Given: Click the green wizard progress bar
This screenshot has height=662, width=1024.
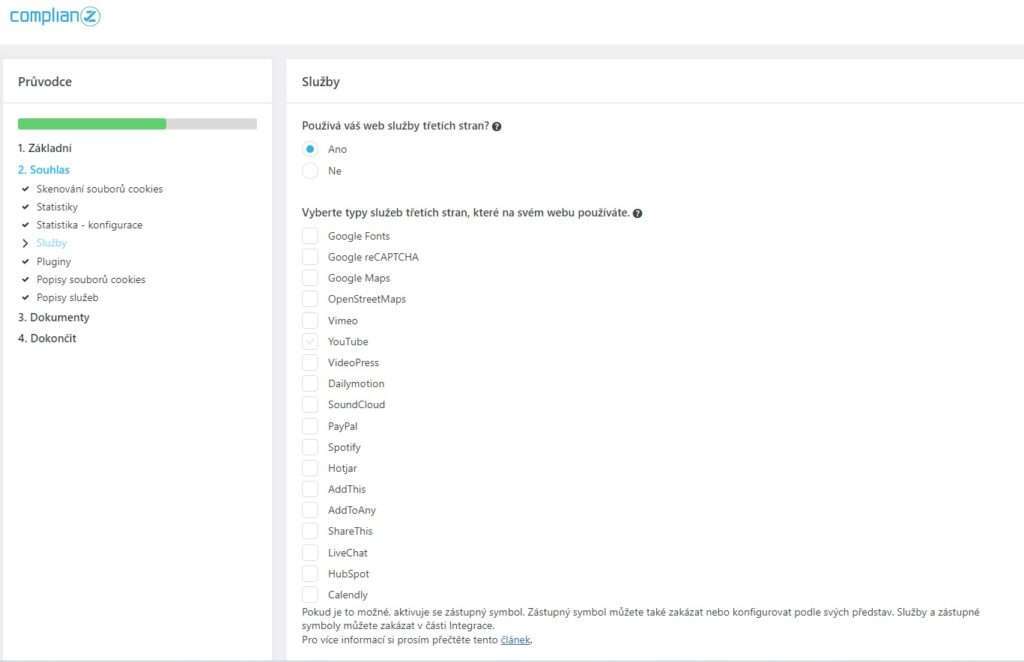Looking at the screenshot, I should [x=92, y=124].
